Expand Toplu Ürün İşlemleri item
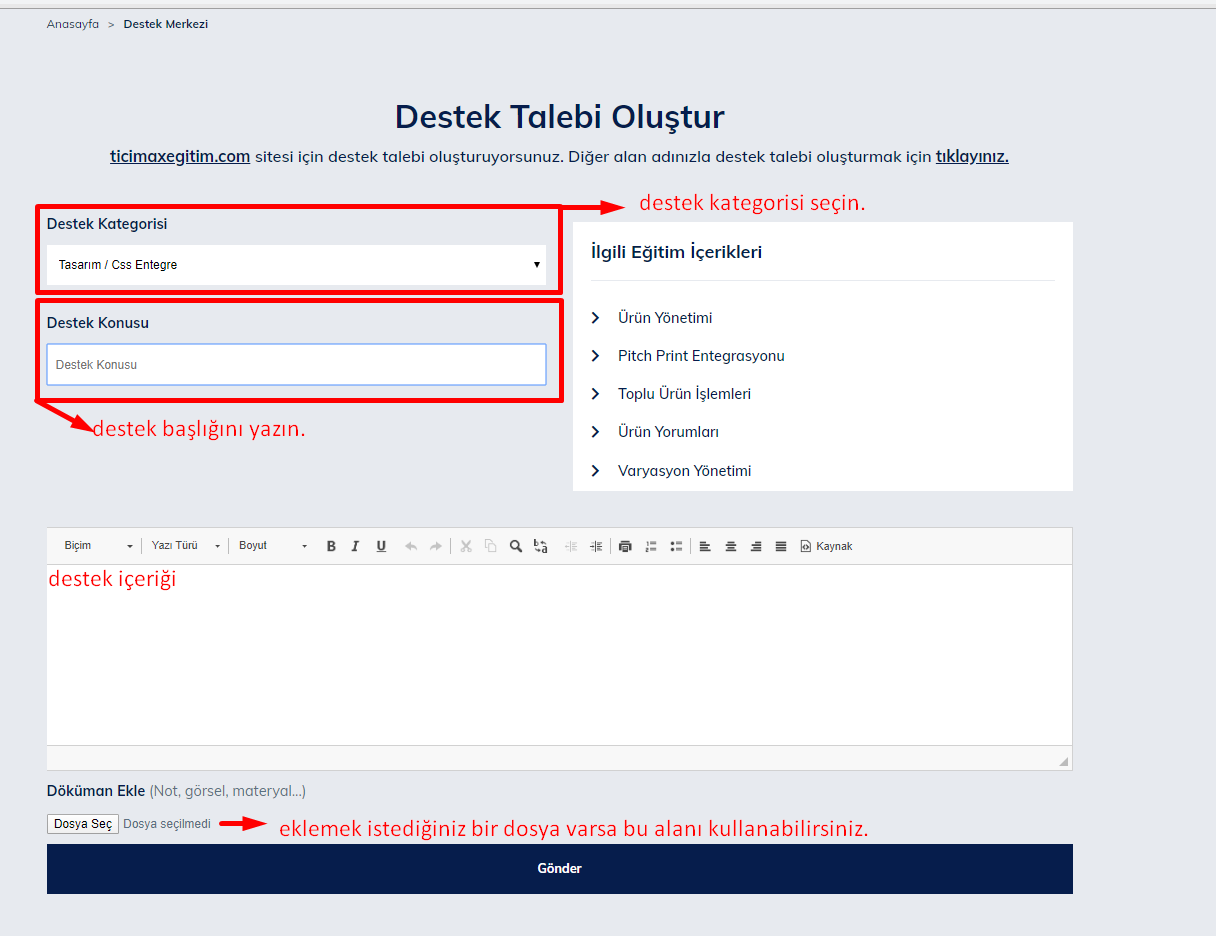The image size is (1216, 936). coord(671,394)
